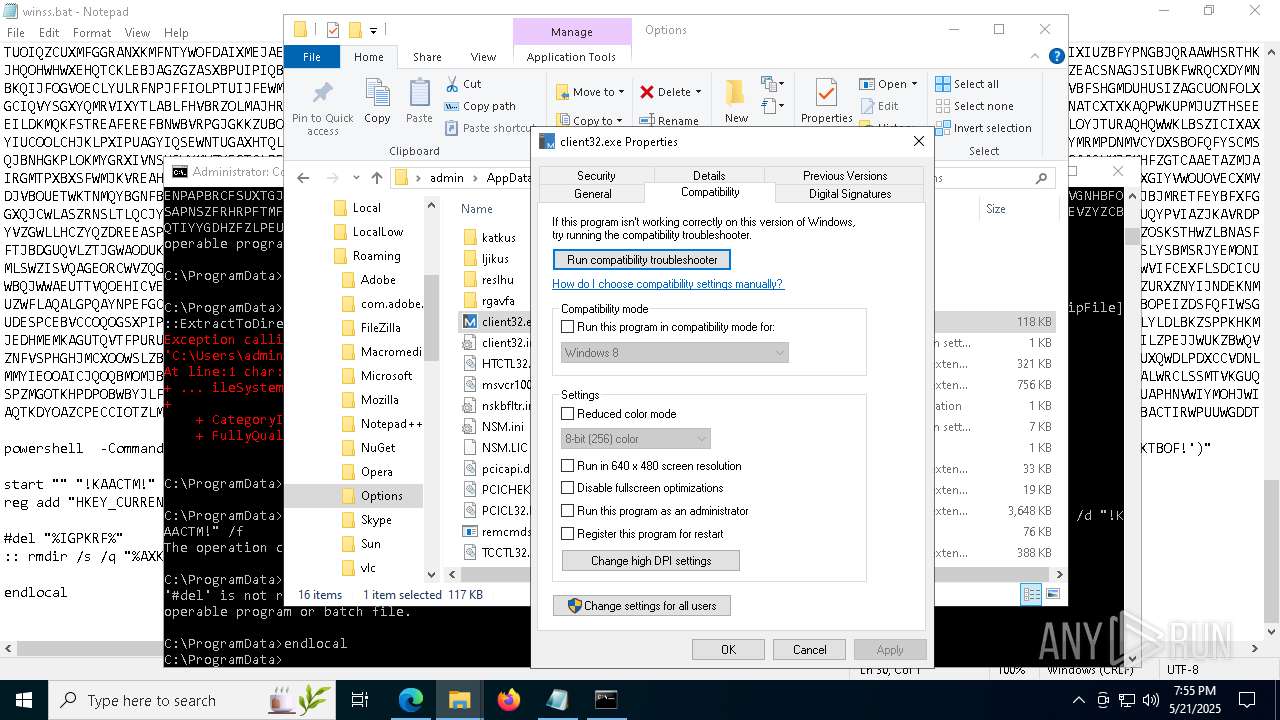
Task: Switch to large icons view button
Action: 1052,594
